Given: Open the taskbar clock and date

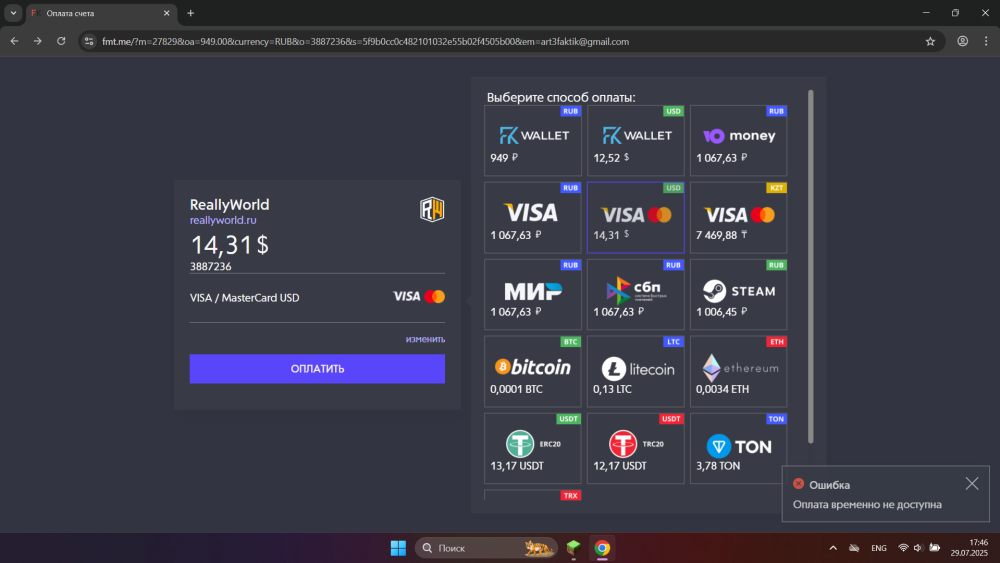Looking at the screenshot, I should [969, 548].
